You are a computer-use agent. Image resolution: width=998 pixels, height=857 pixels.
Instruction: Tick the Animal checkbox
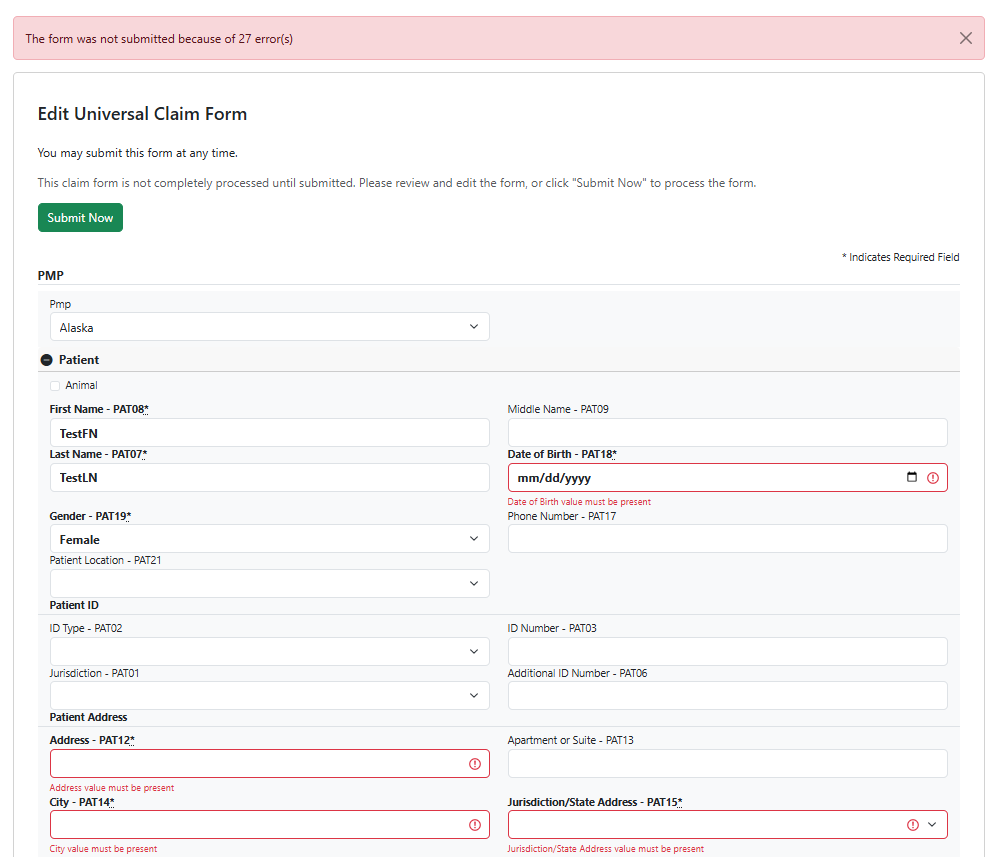(x=55, y=386)
